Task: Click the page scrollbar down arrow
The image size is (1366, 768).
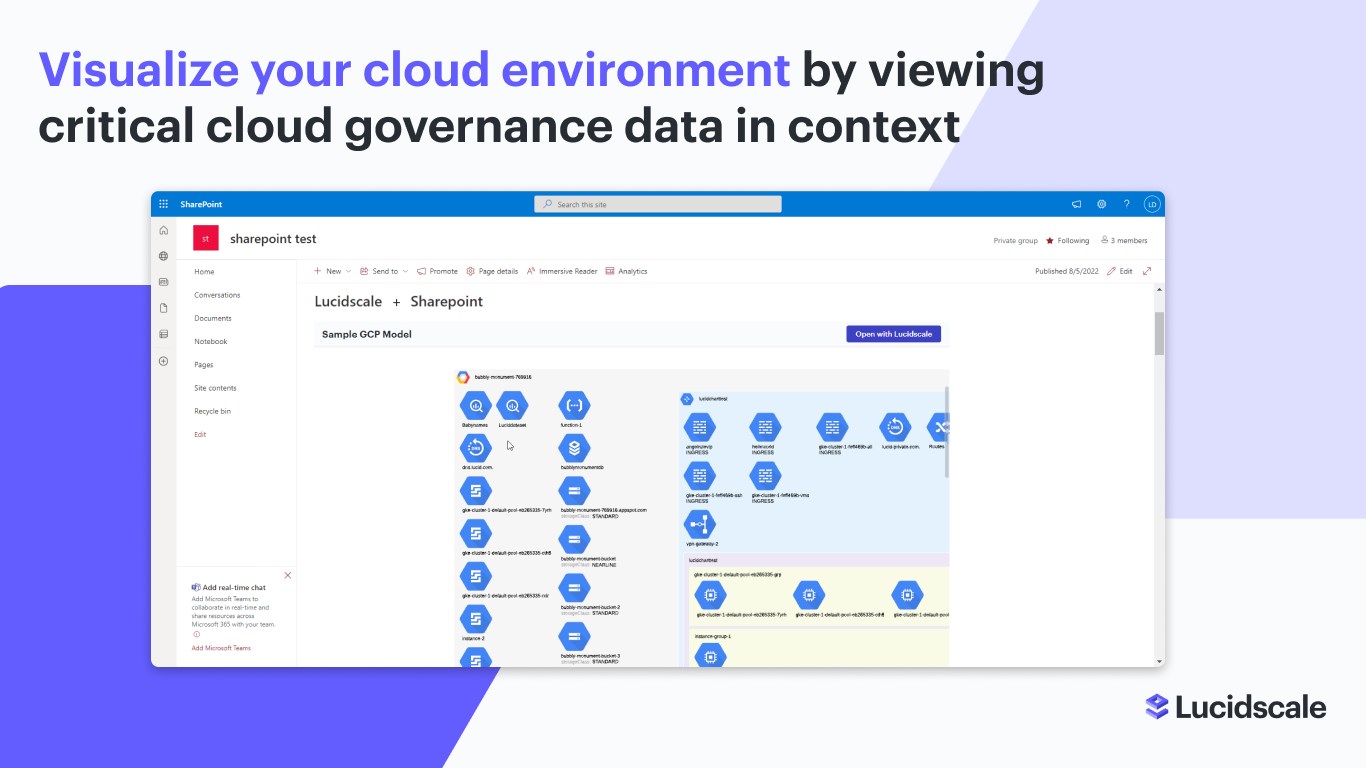Action: (1159, 661)
